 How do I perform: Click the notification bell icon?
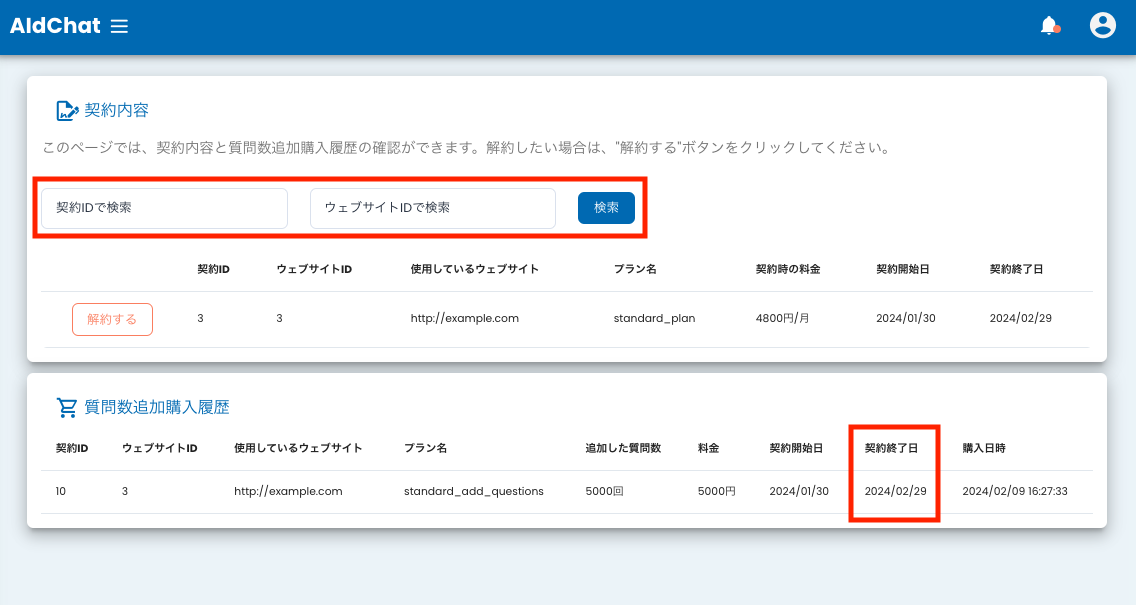[1048, 26]
